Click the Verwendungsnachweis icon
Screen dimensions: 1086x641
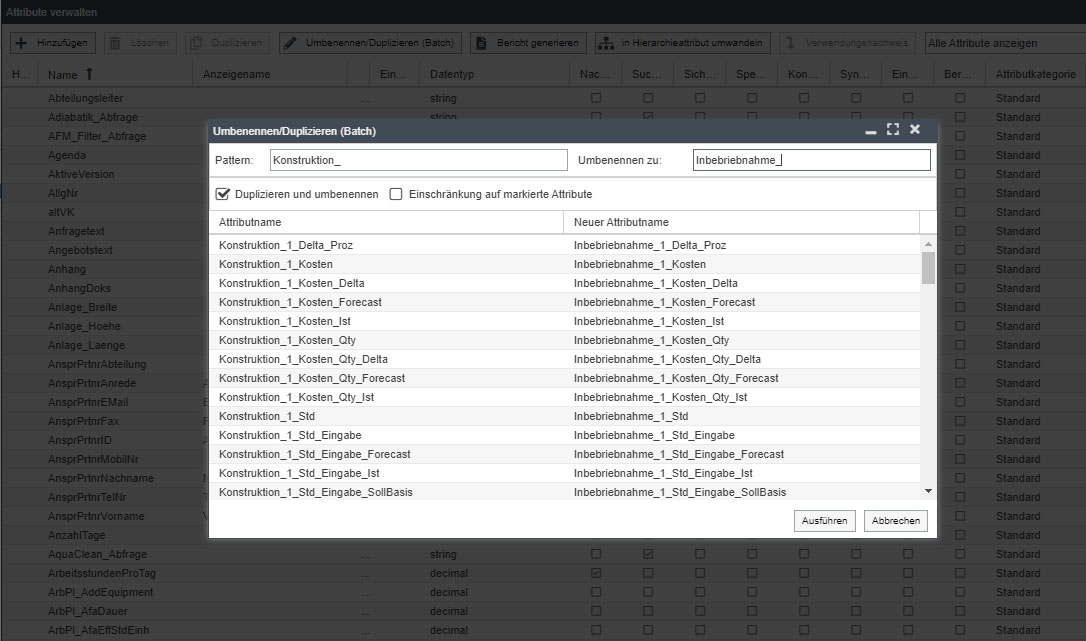(790, 43)
